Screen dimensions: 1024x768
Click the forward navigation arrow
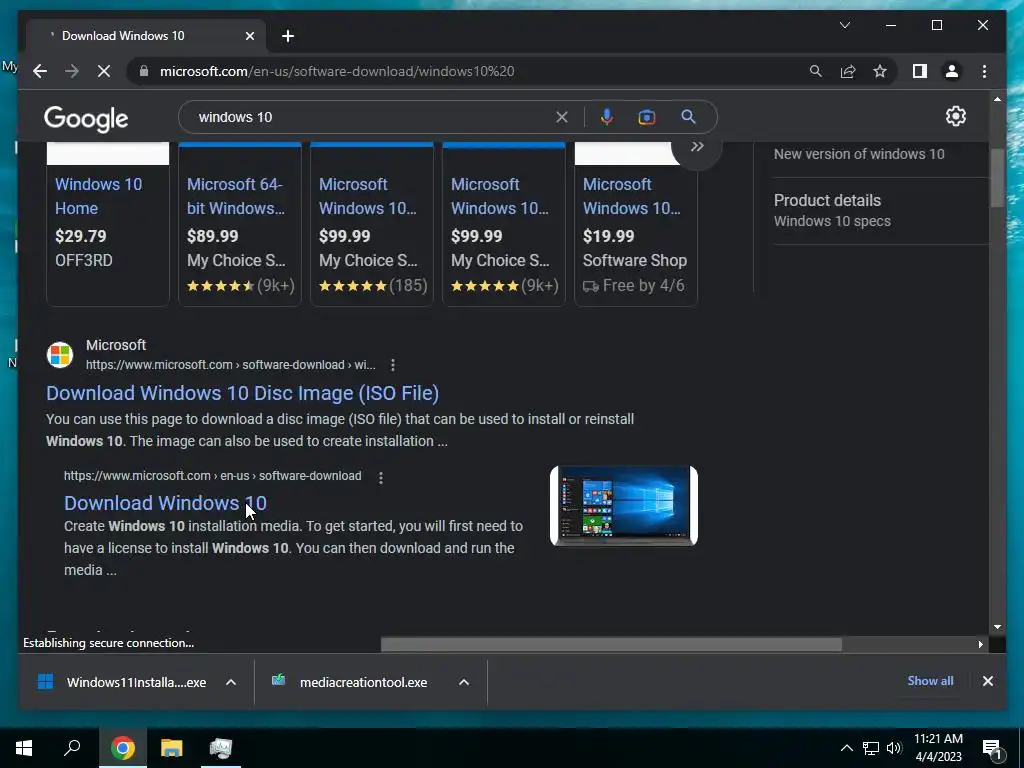point(72,71)
